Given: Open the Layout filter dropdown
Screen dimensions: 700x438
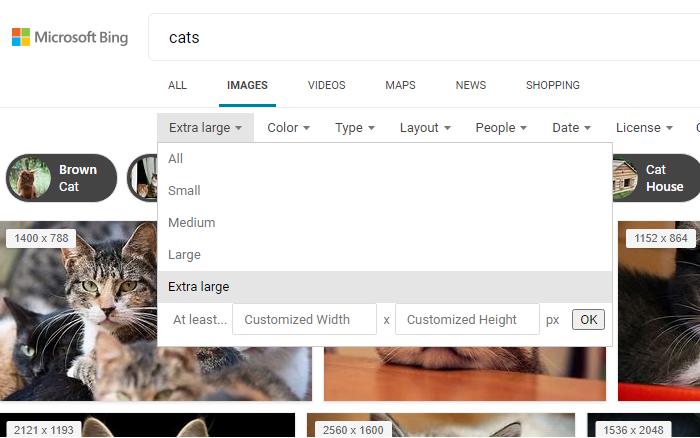Looking at the screenshot, I should point(425,128).
